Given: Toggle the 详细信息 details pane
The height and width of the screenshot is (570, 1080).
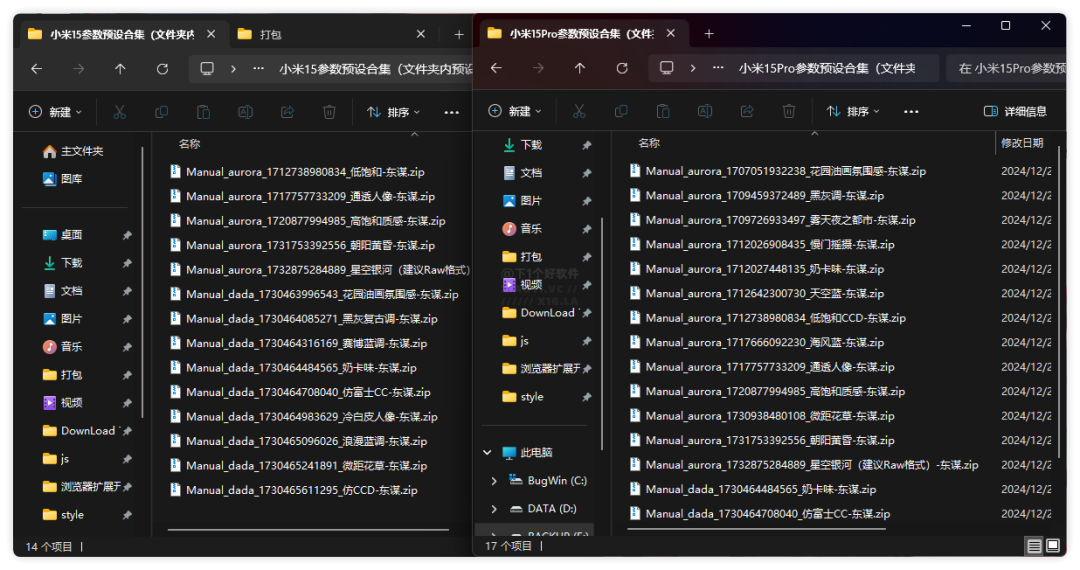Looking at the screenshot, I should [1015, 111].
